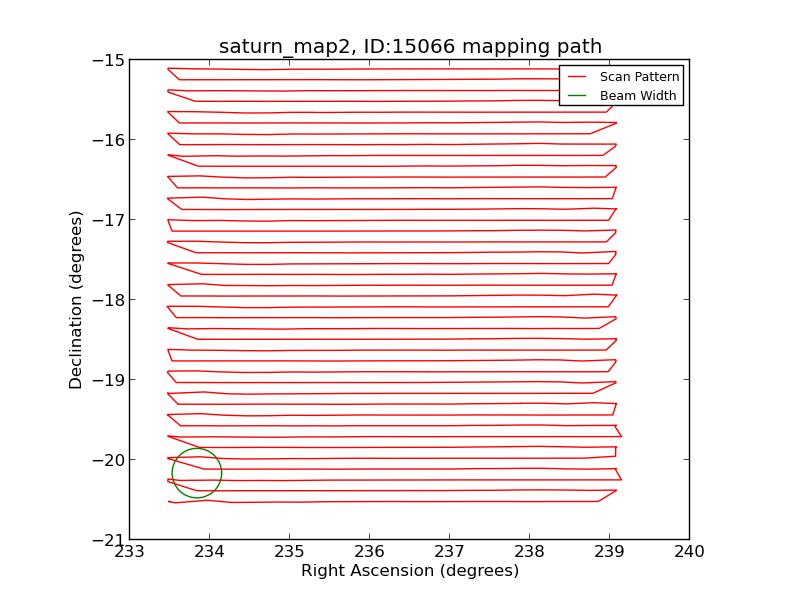Click the x-axis tick label 233
Viewport: 800px width, 600px height.
tap(130, 552)
